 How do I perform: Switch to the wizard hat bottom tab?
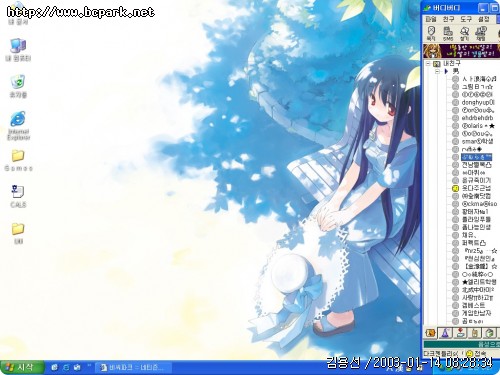click(446, 333)
